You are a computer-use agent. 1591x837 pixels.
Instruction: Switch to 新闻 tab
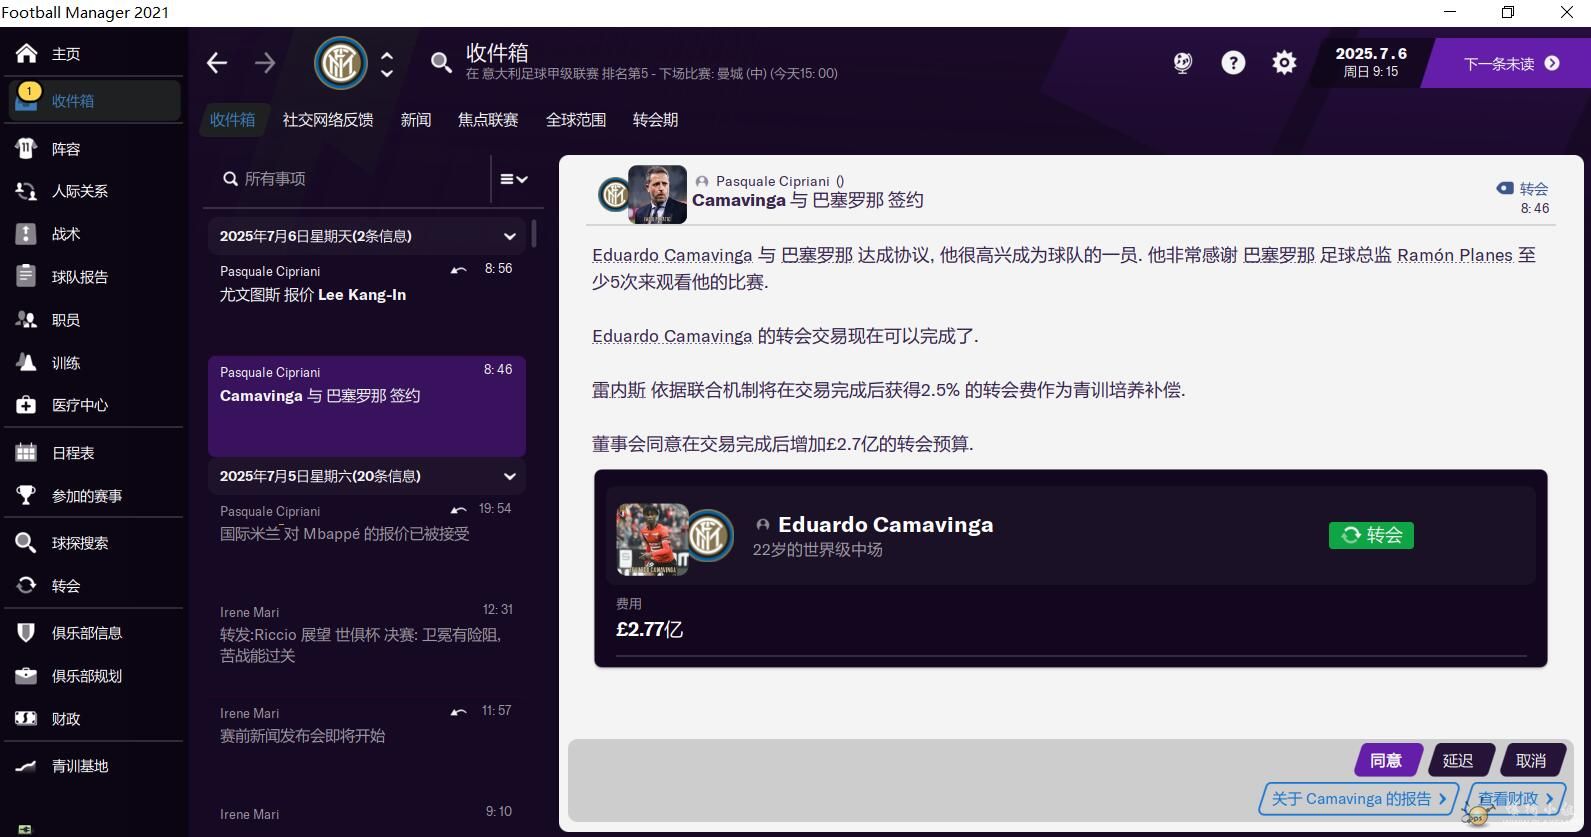pos(416,120)
